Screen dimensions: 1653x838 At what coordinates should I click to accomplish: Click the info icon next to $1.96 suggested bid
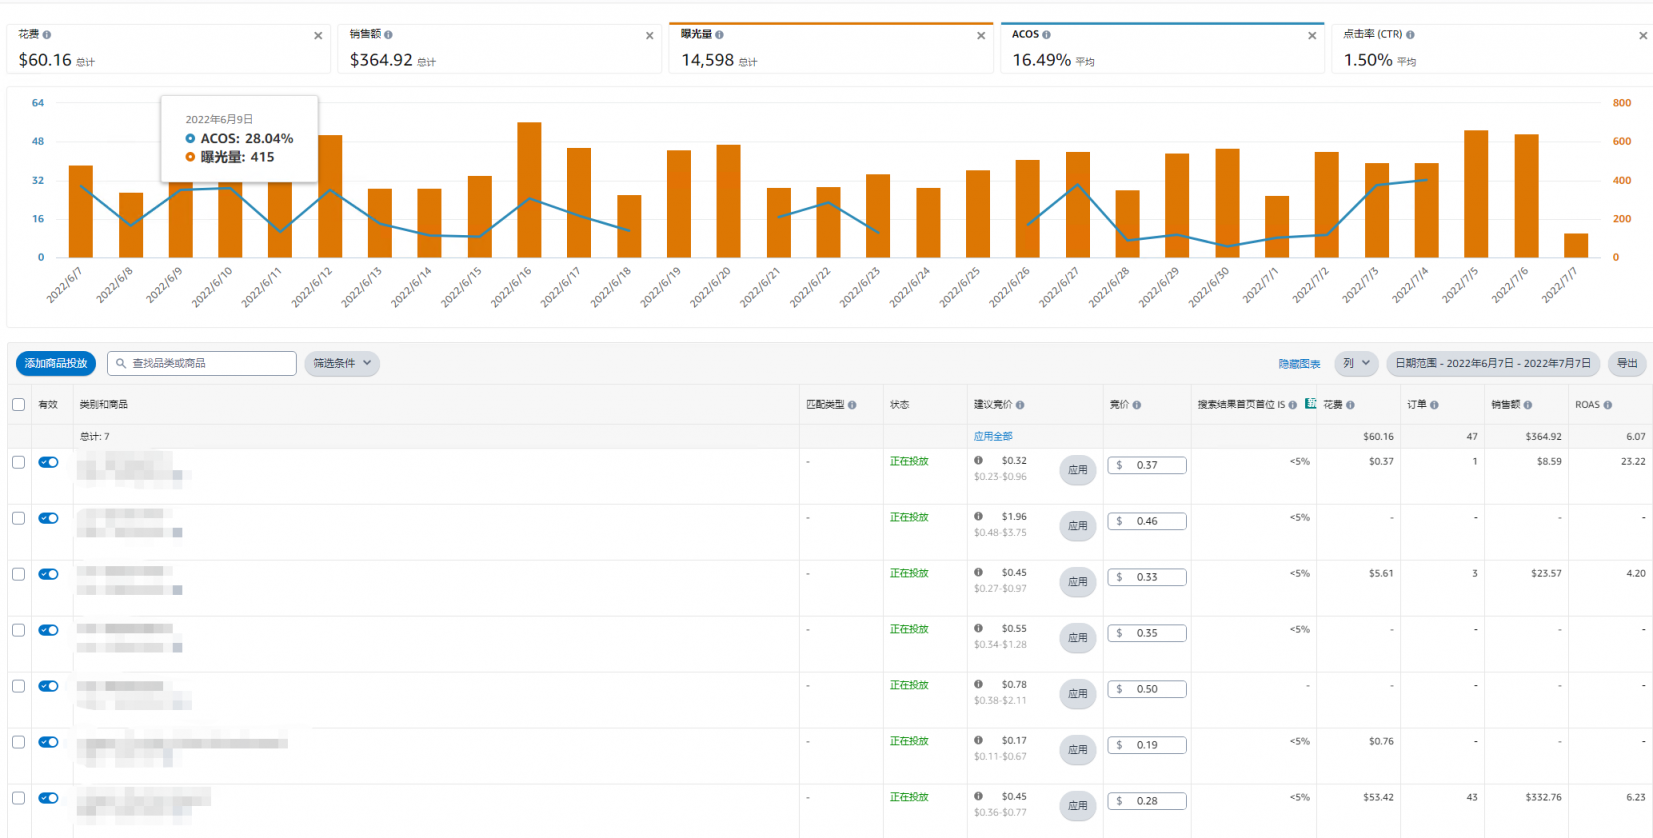[x=978, y=517]
